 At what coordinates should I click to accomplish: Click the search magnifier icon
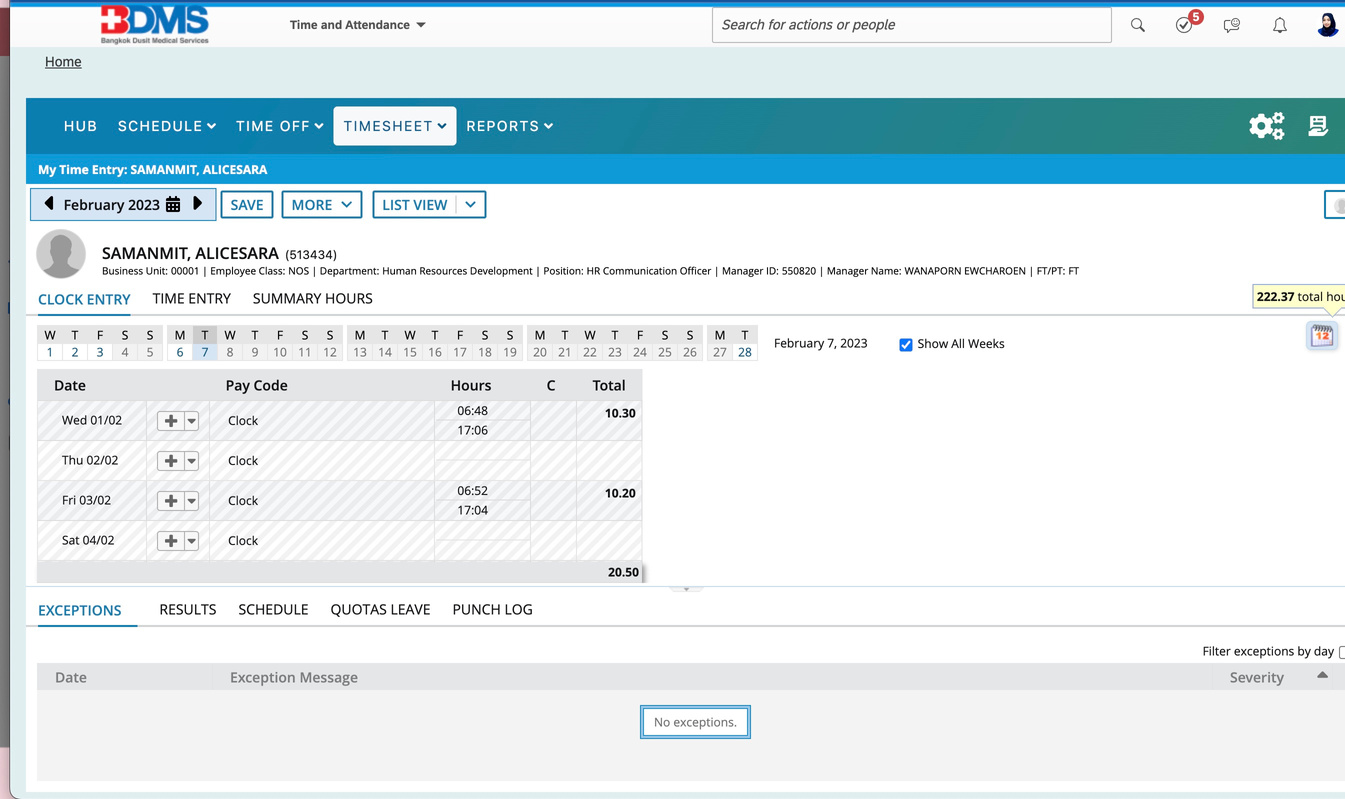1137,25
